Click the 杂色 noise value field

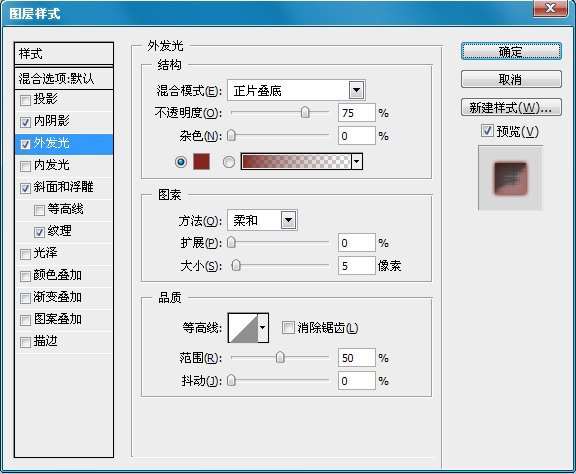pyautogui.click(x=357, y=136)
